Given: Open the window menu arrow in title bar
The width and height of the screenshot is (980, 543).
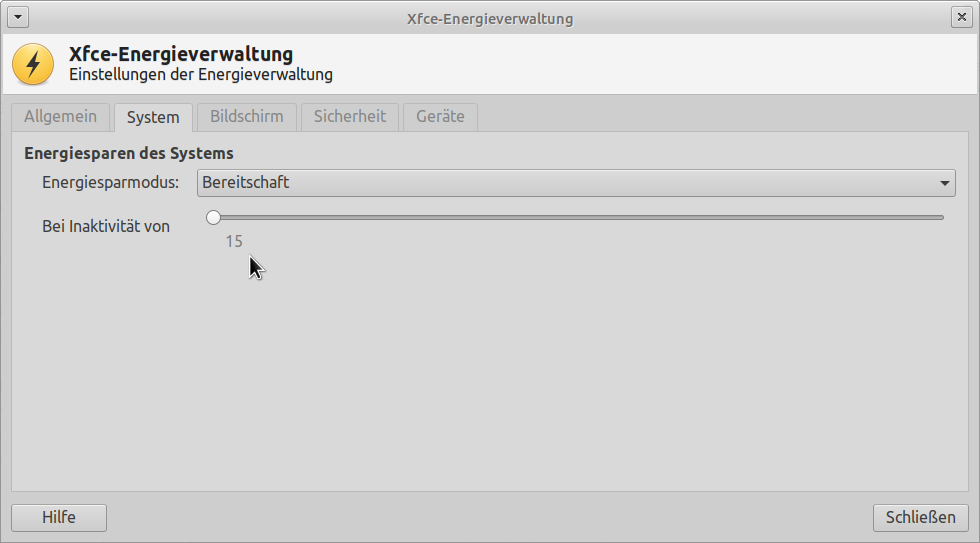Looking at the screenshot, I should 18,17.
